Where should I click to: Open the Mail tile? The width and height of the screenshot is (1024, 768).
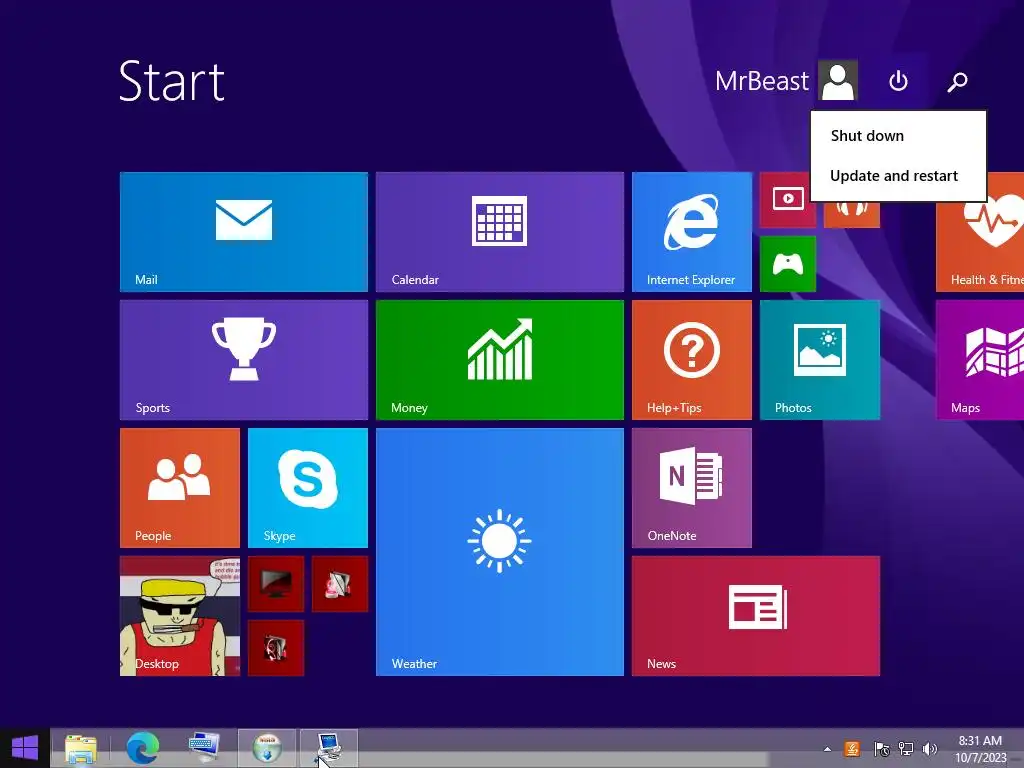pyautogui.click(x=244, y=232)
